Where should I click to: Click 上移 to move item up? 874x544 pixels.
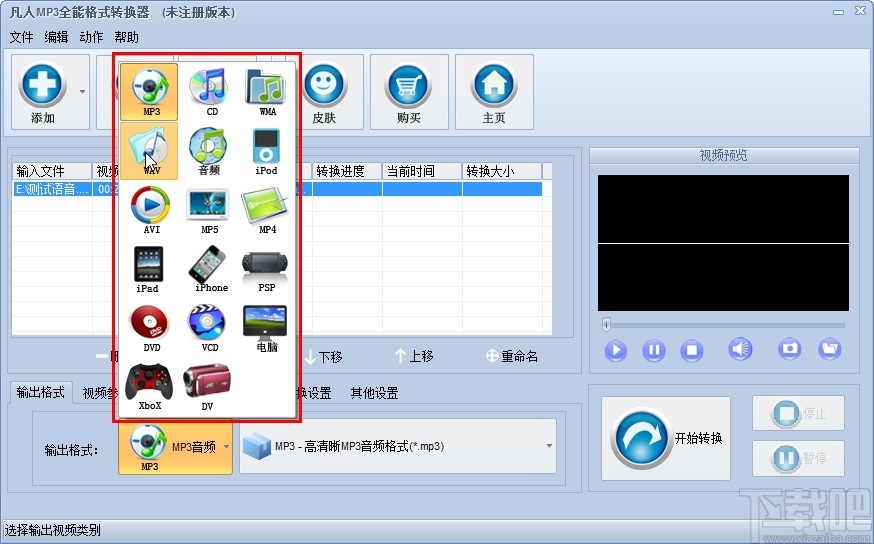[x=414, y=356]
